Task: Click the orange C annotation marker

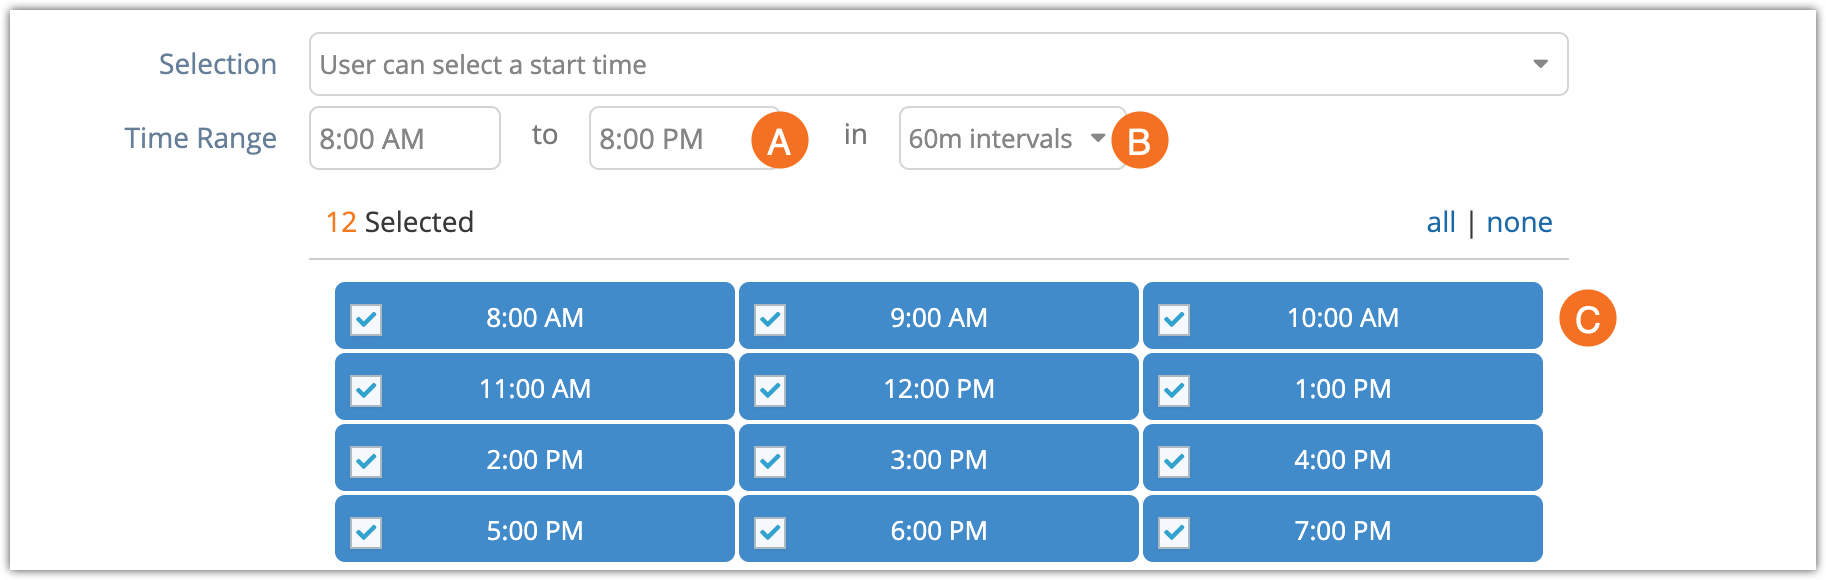Action: click(x=1588, y=318)
